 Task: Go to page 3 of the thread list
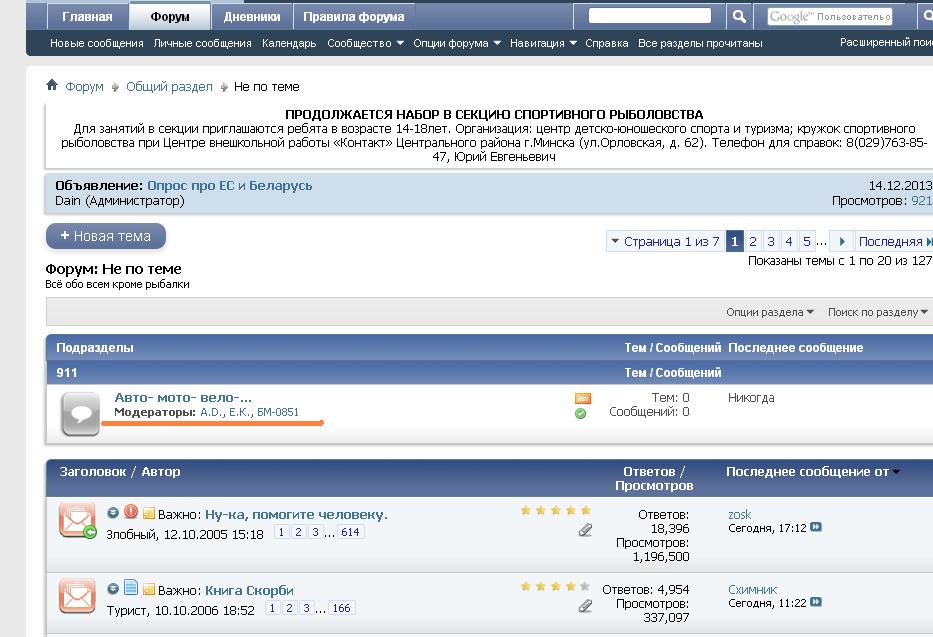[x=770, y=241]
